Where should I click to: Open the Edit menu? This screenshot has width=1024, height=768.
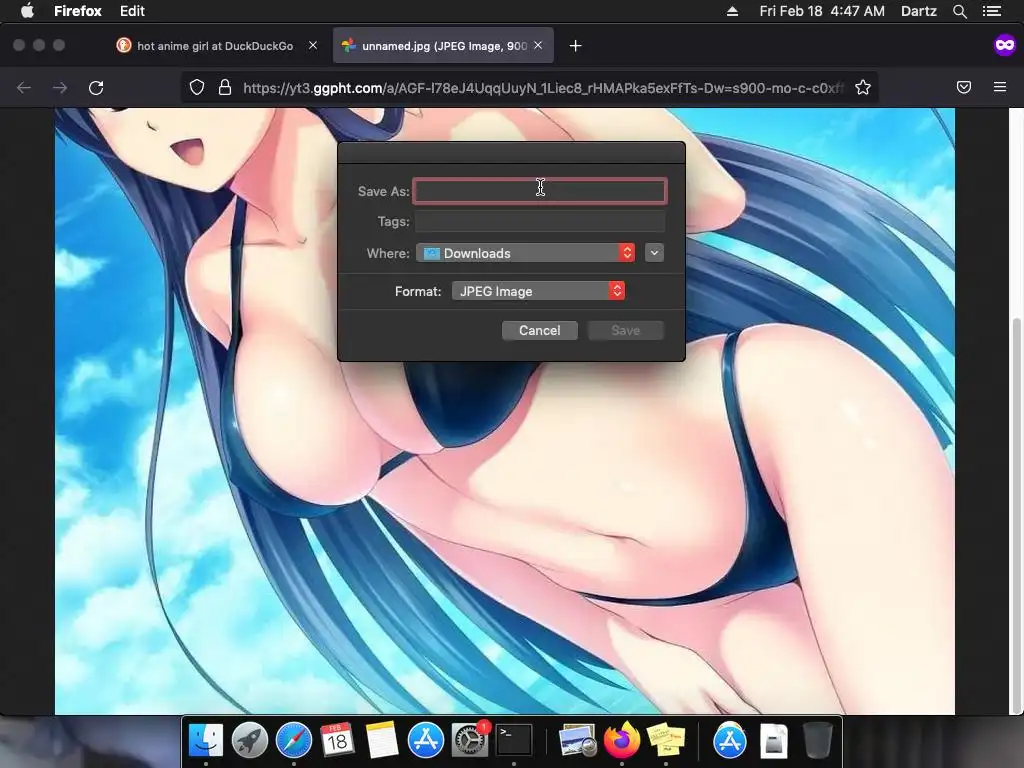(132, 11)
